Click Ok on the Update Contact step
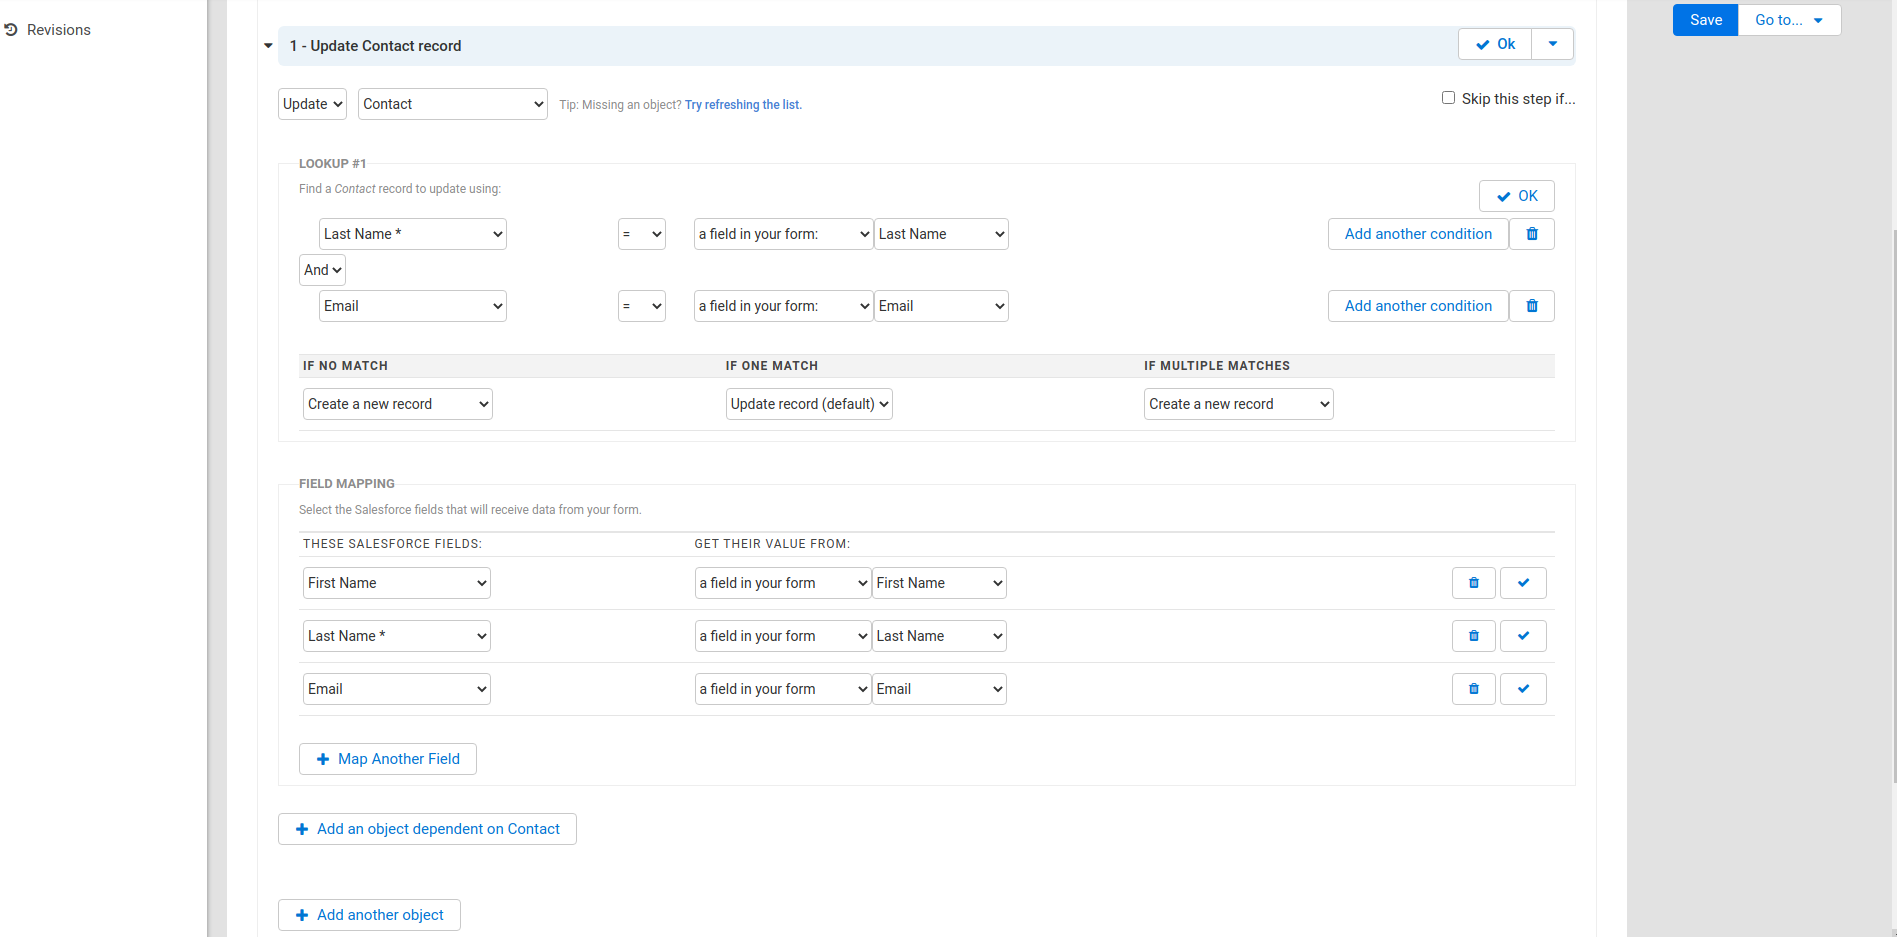Viewport: 1897px width, 937px height. (1495, 44)
